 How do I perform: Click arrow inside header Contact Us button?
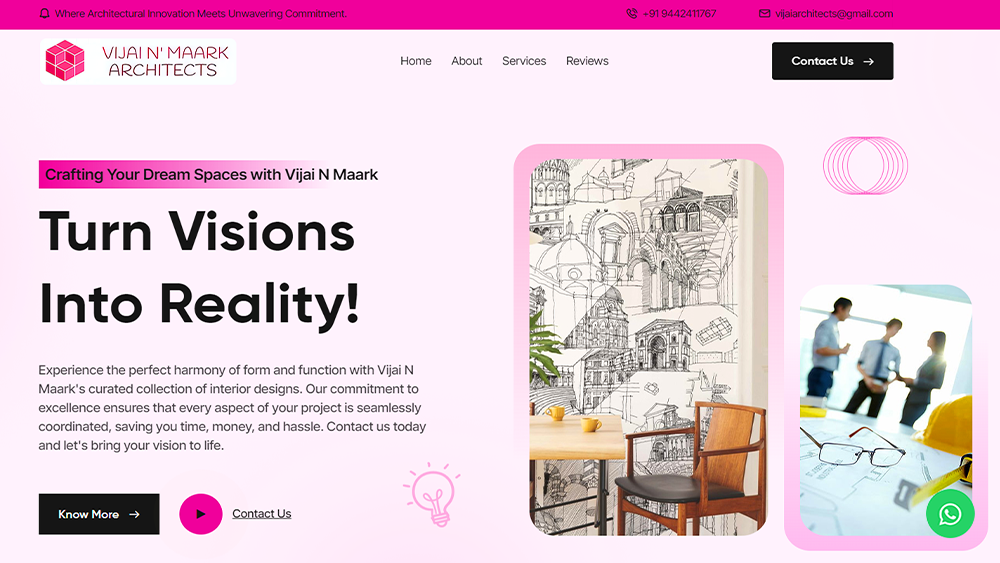[x=868, y=62]
